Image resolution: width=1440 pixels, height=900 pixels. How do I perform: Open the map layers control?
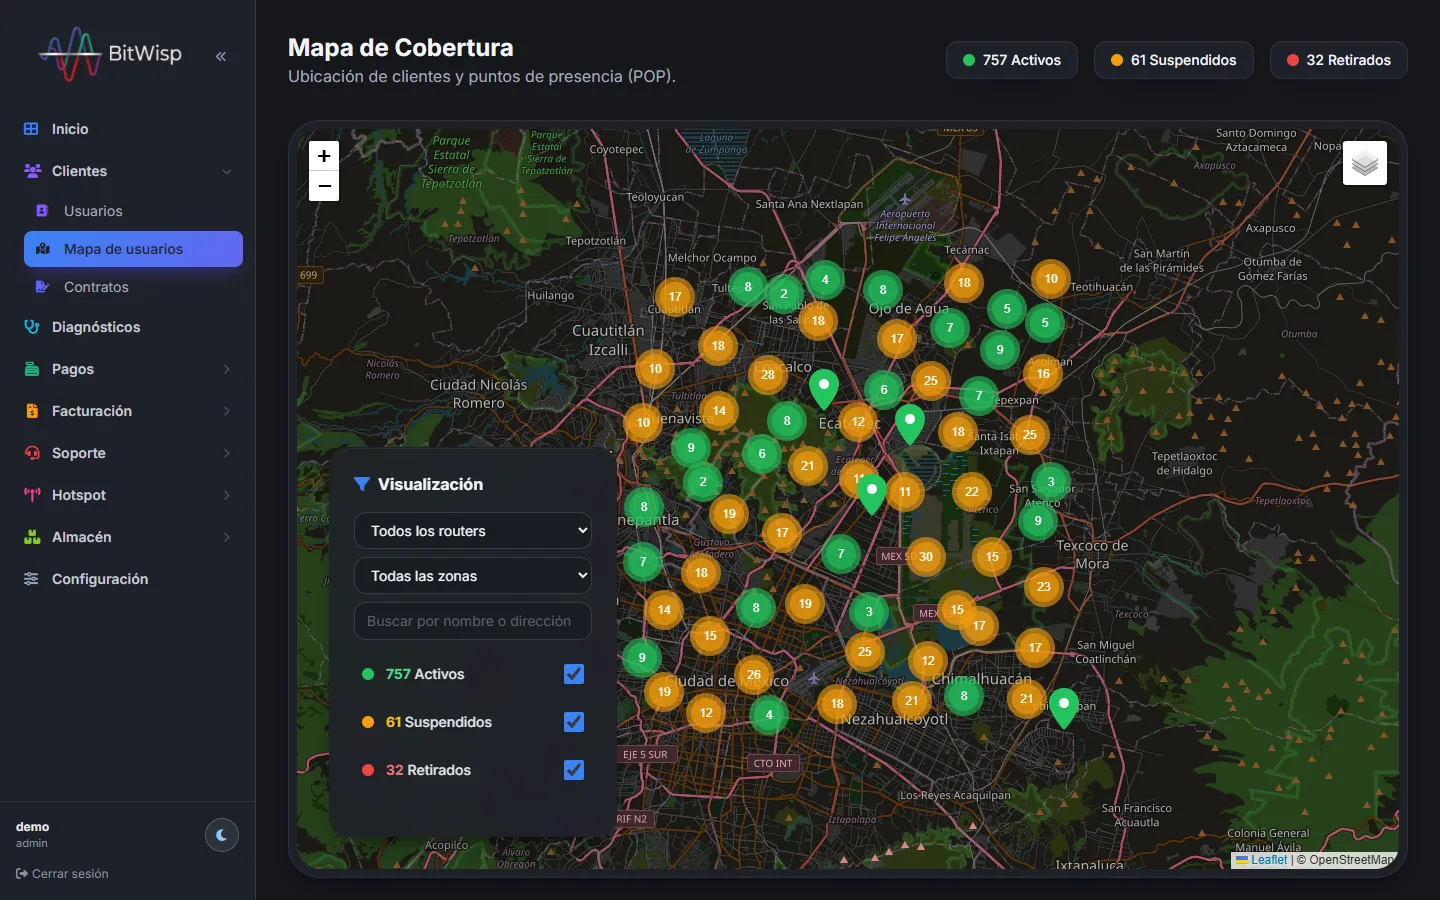(1365, 163)
